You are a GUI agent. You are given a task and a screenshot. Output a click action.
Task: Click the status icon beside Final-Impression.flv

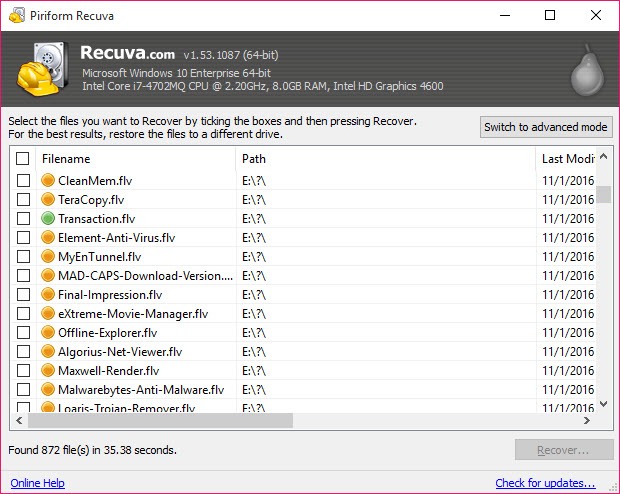(x=47, y=295)
